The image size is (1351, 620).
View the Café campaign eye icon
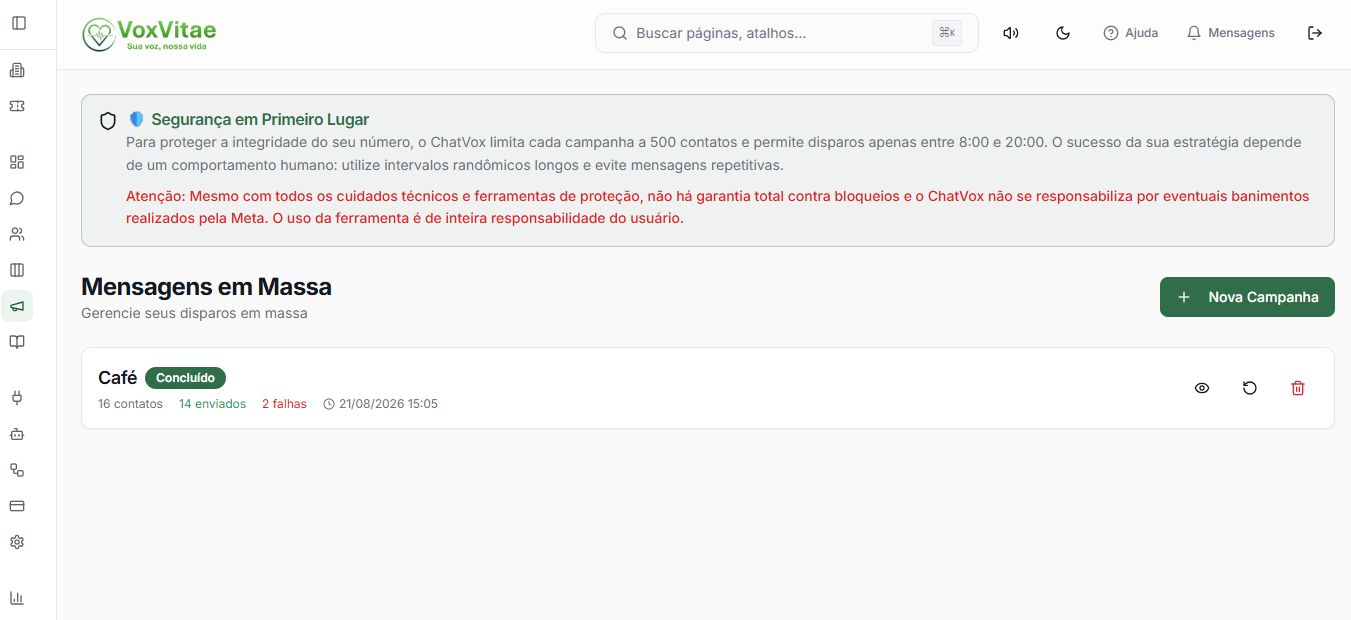point(1202,388)
